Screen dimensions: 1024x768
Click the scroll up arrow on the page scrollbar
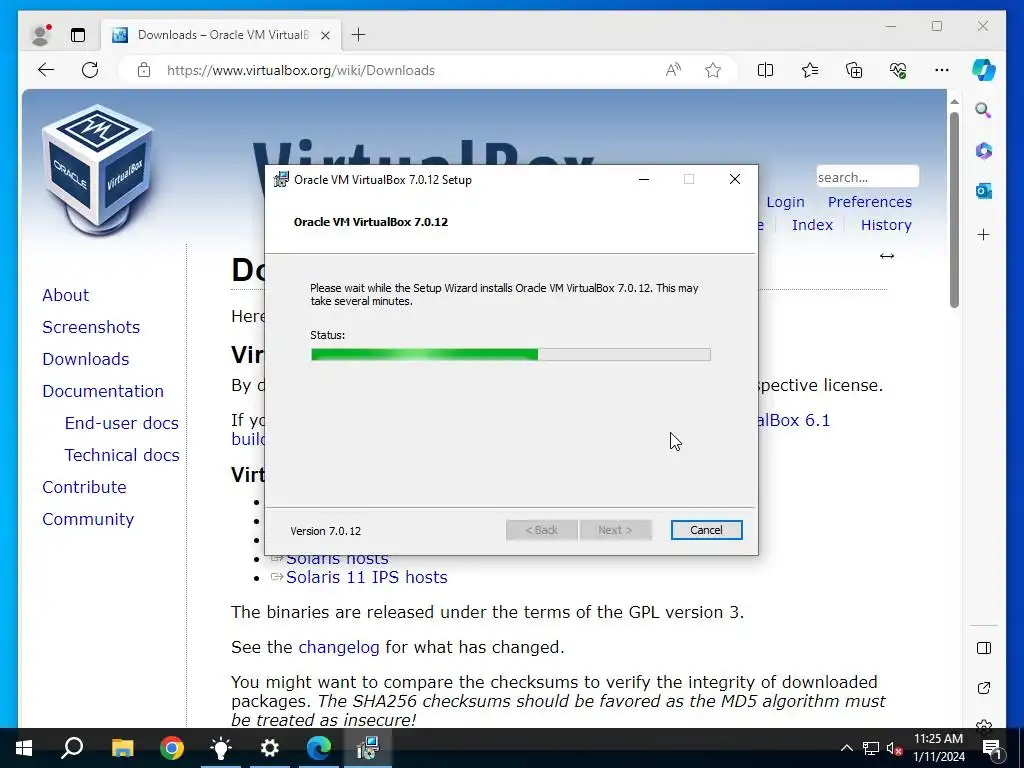954,102
